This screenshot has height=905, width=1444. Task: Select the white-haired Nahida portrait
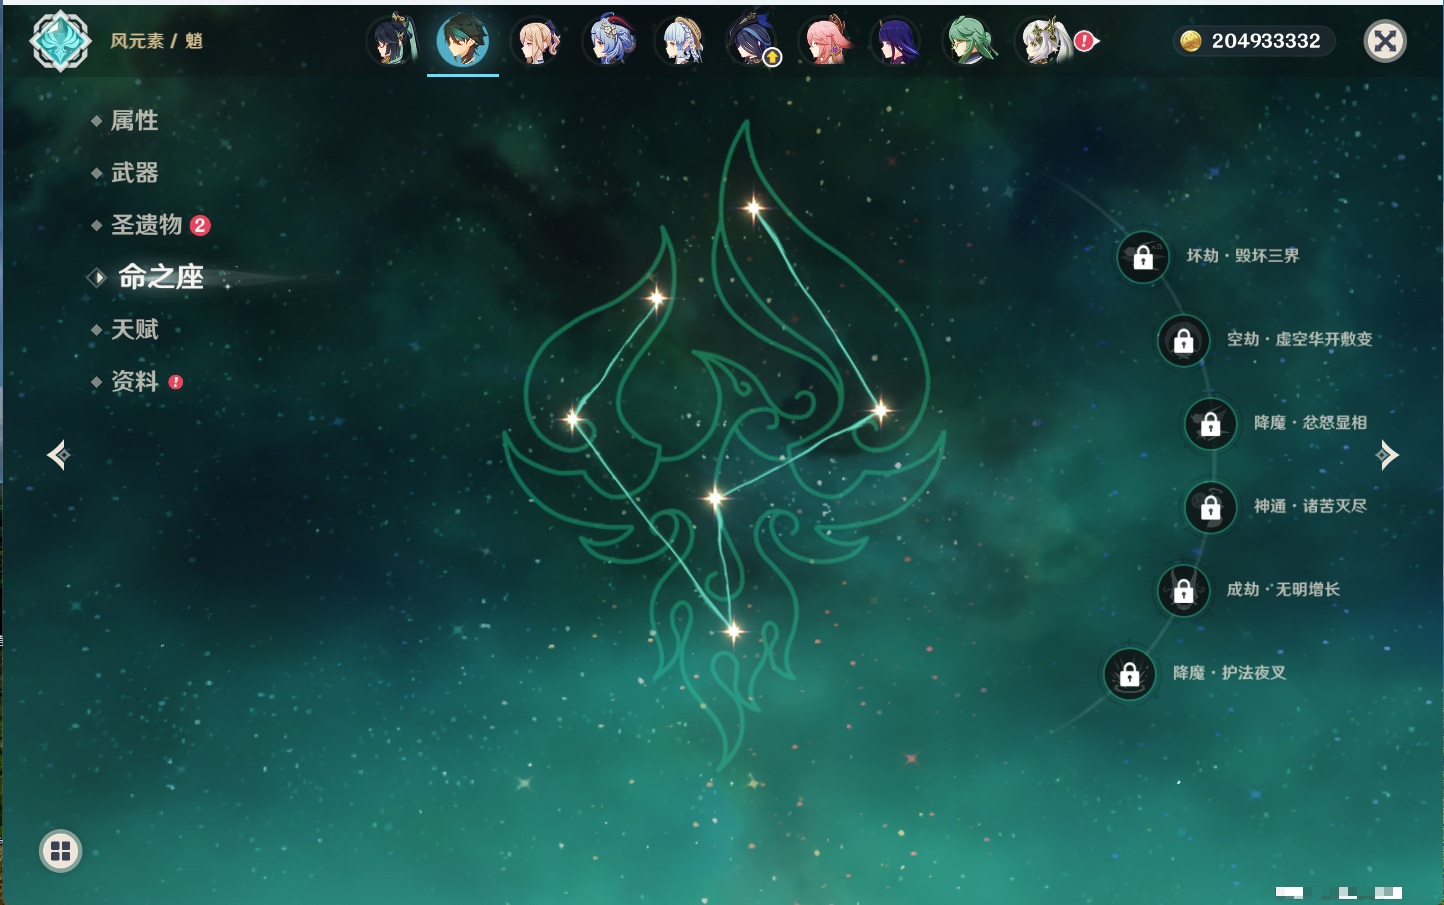[x=1043, y=42]
